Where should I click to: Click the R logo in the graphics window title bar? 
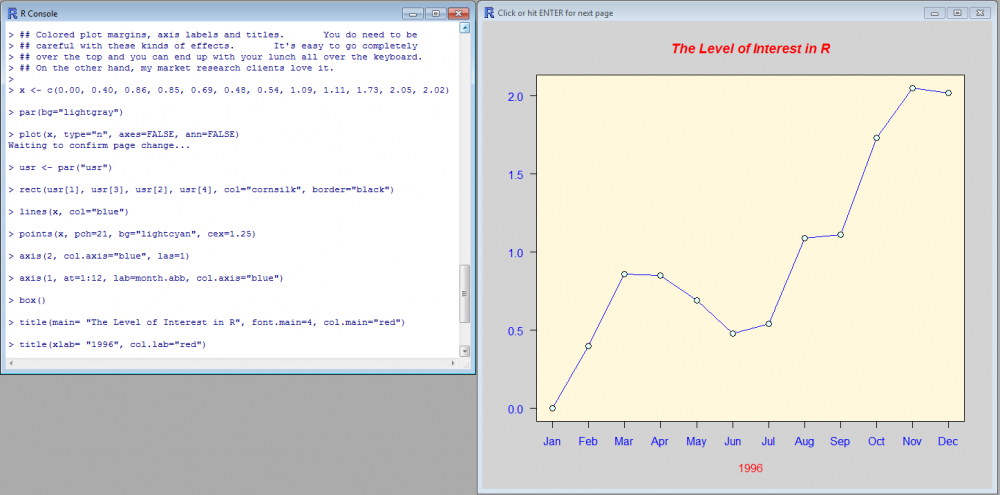[489, 12]
